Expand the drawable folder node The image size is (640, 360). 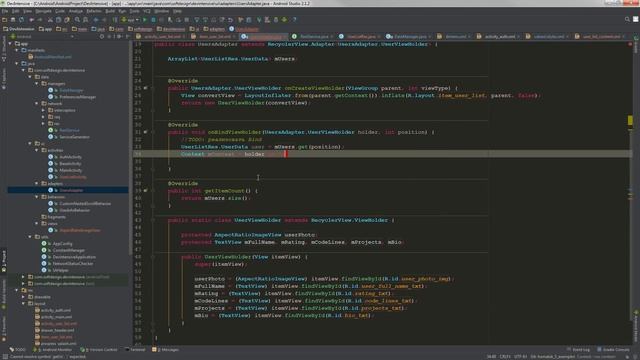24,297
